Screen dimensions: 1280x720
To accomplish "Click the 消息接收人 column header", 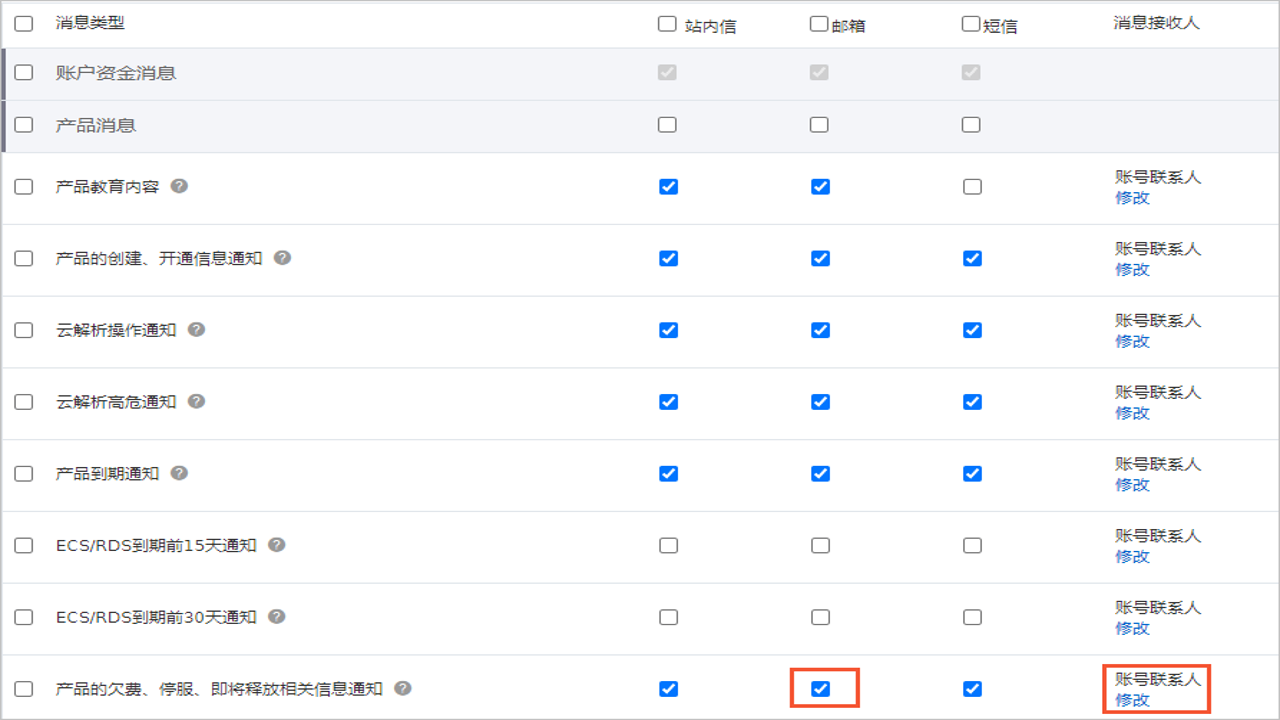I will 1156,23.
